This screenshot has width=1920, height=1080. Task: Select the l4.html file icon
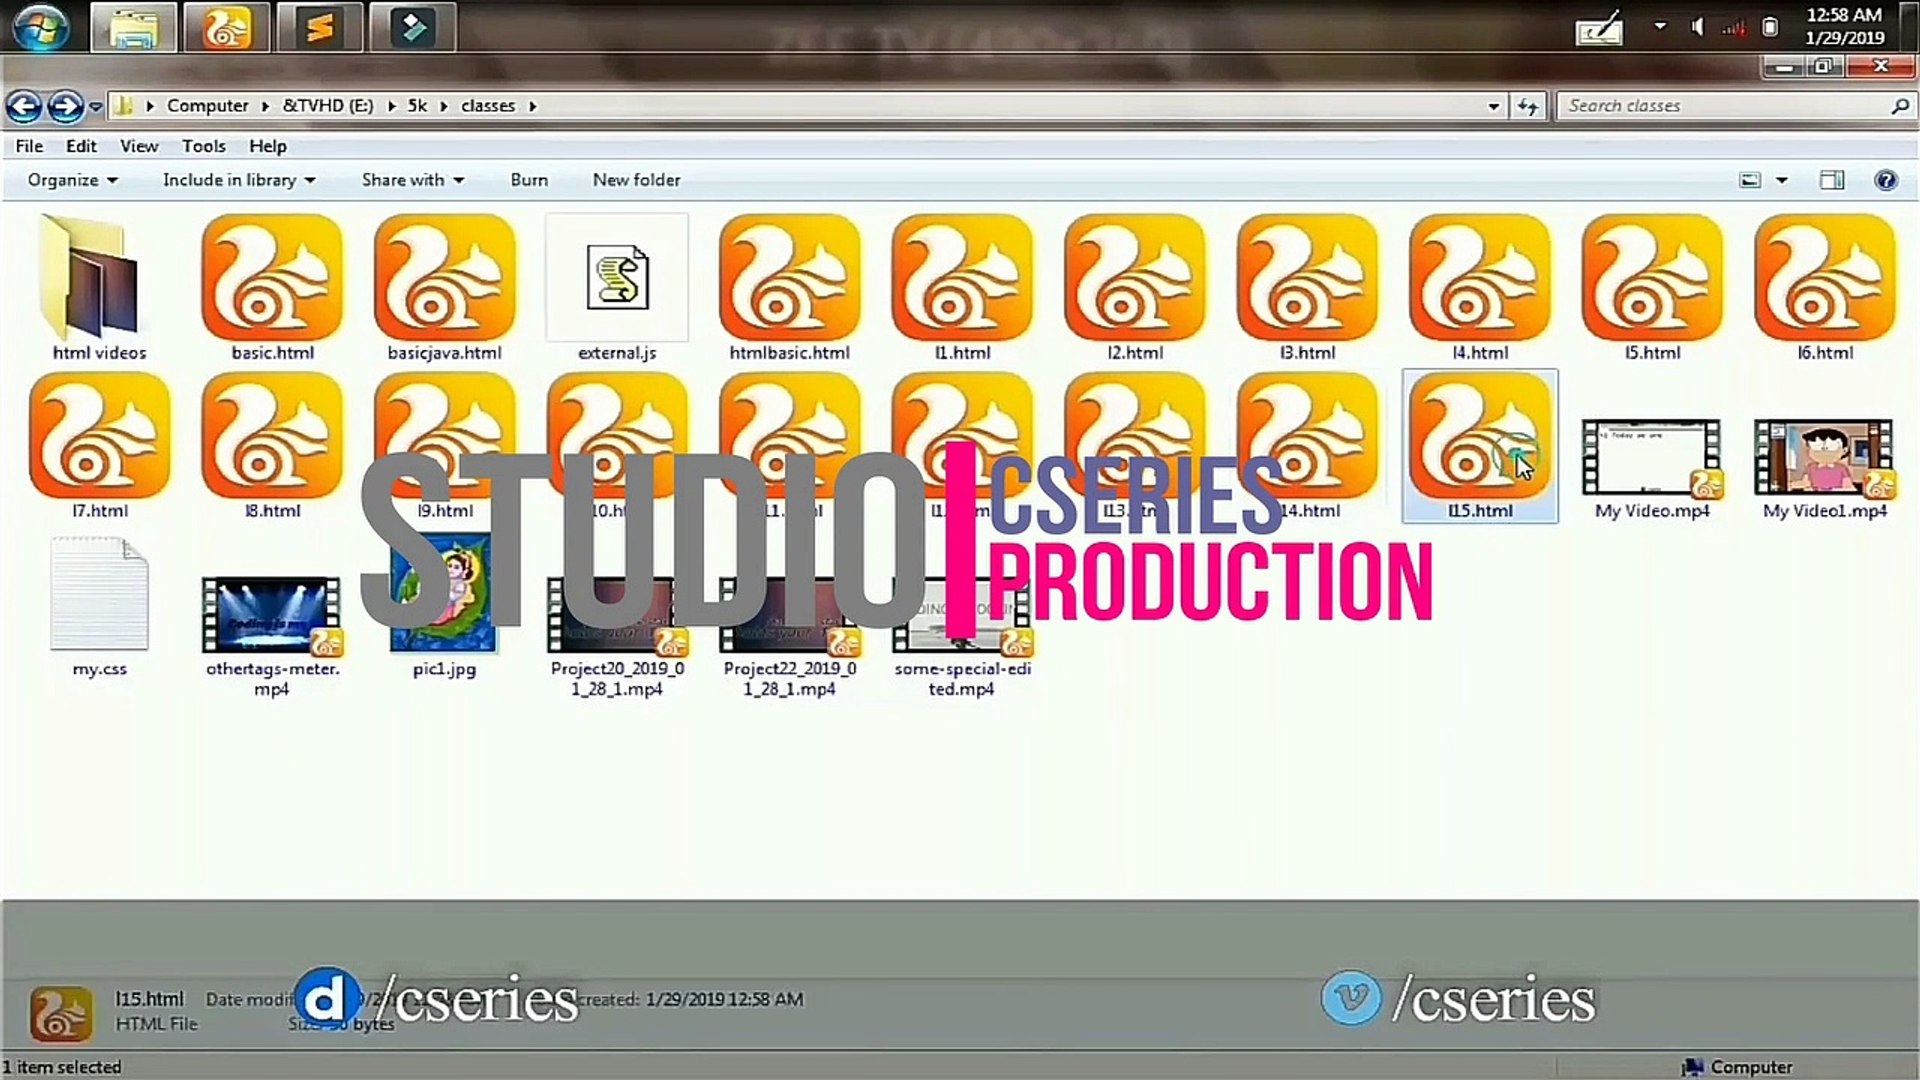[1480, 278]
